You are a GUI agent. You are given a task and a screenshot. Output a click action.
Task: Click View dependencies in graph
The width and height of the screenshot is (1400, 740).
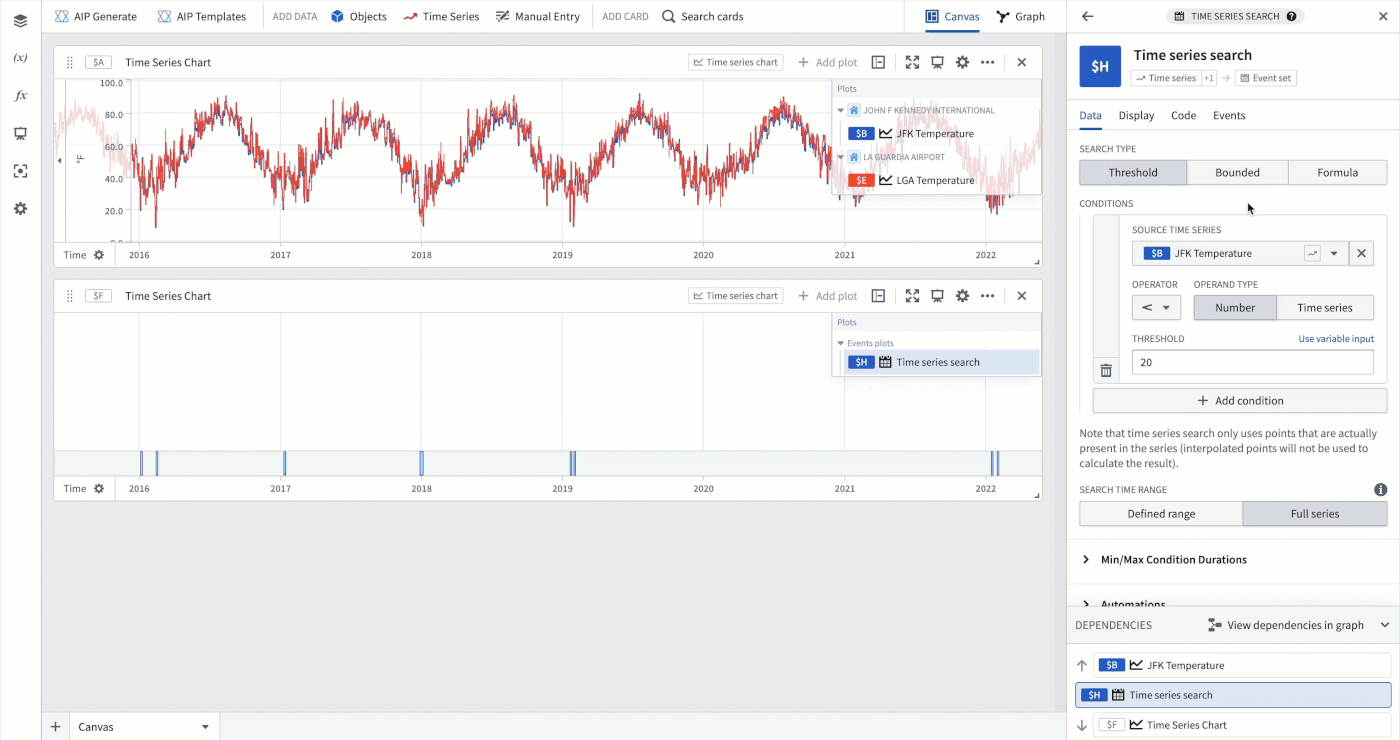tap(1286, 625)
